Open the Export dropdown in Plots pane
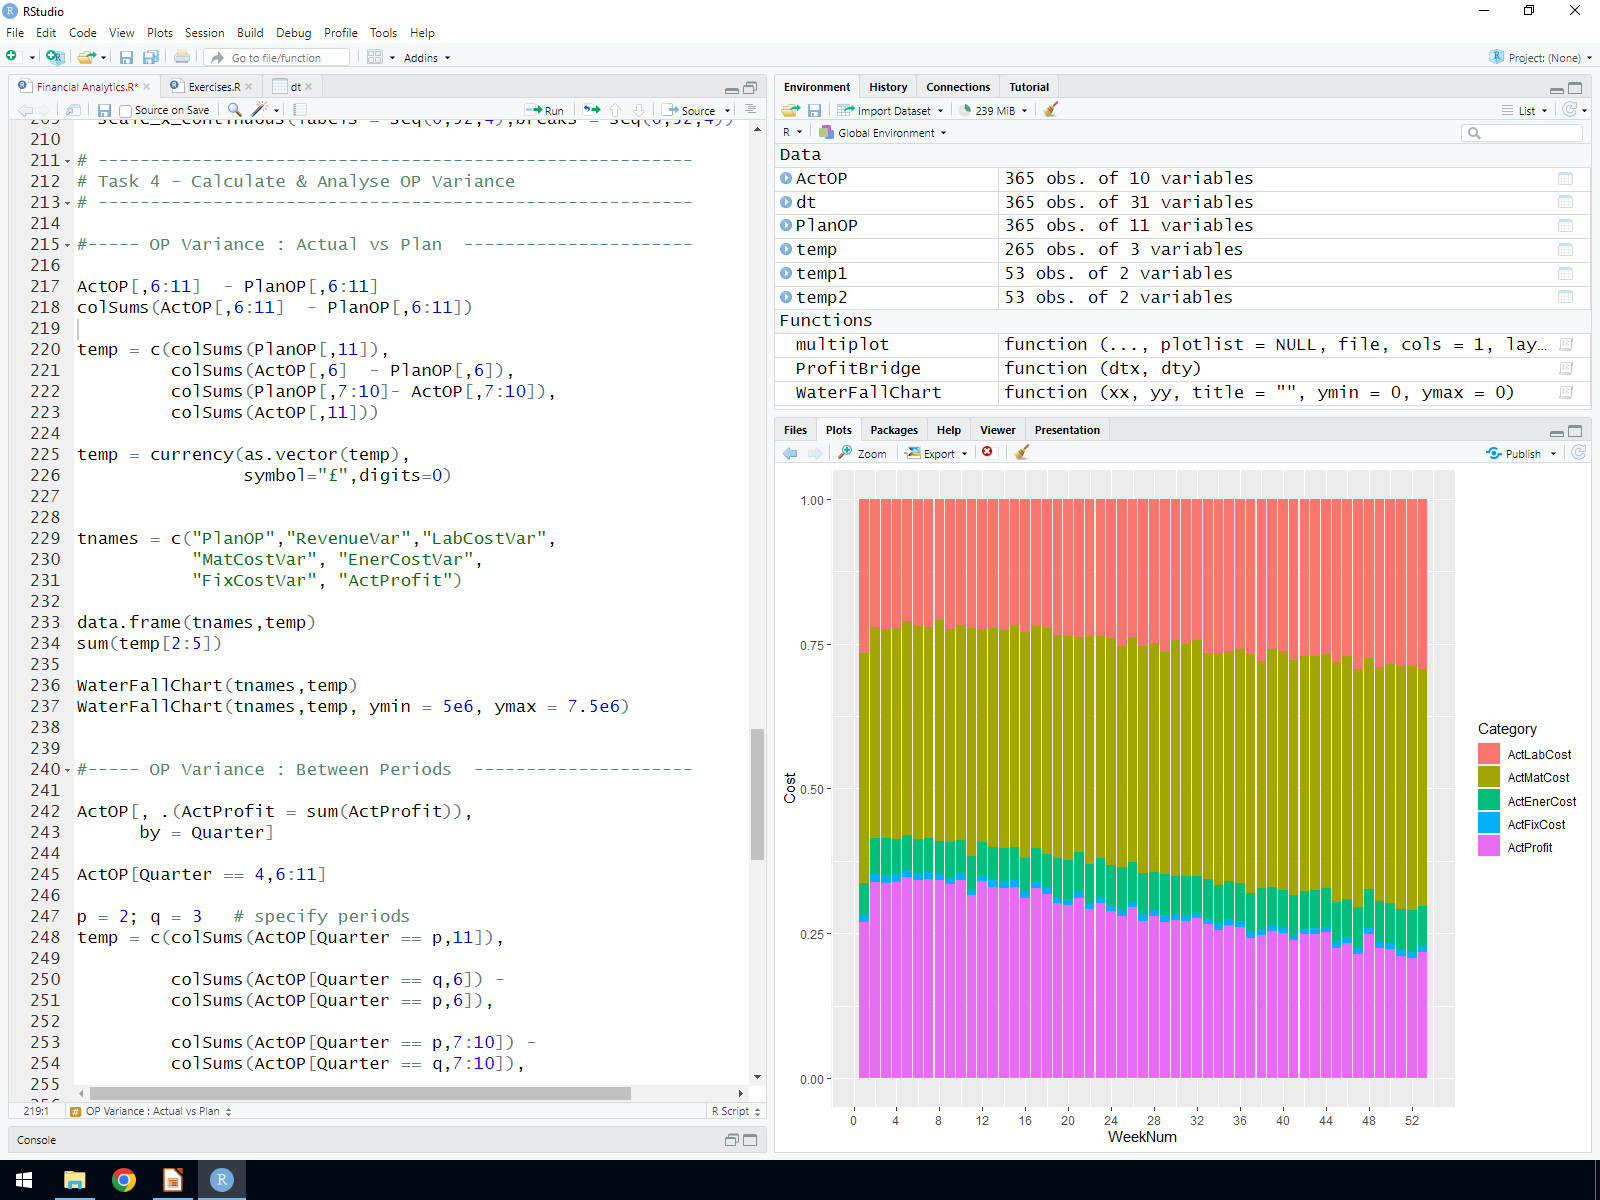 pos(937,453)
